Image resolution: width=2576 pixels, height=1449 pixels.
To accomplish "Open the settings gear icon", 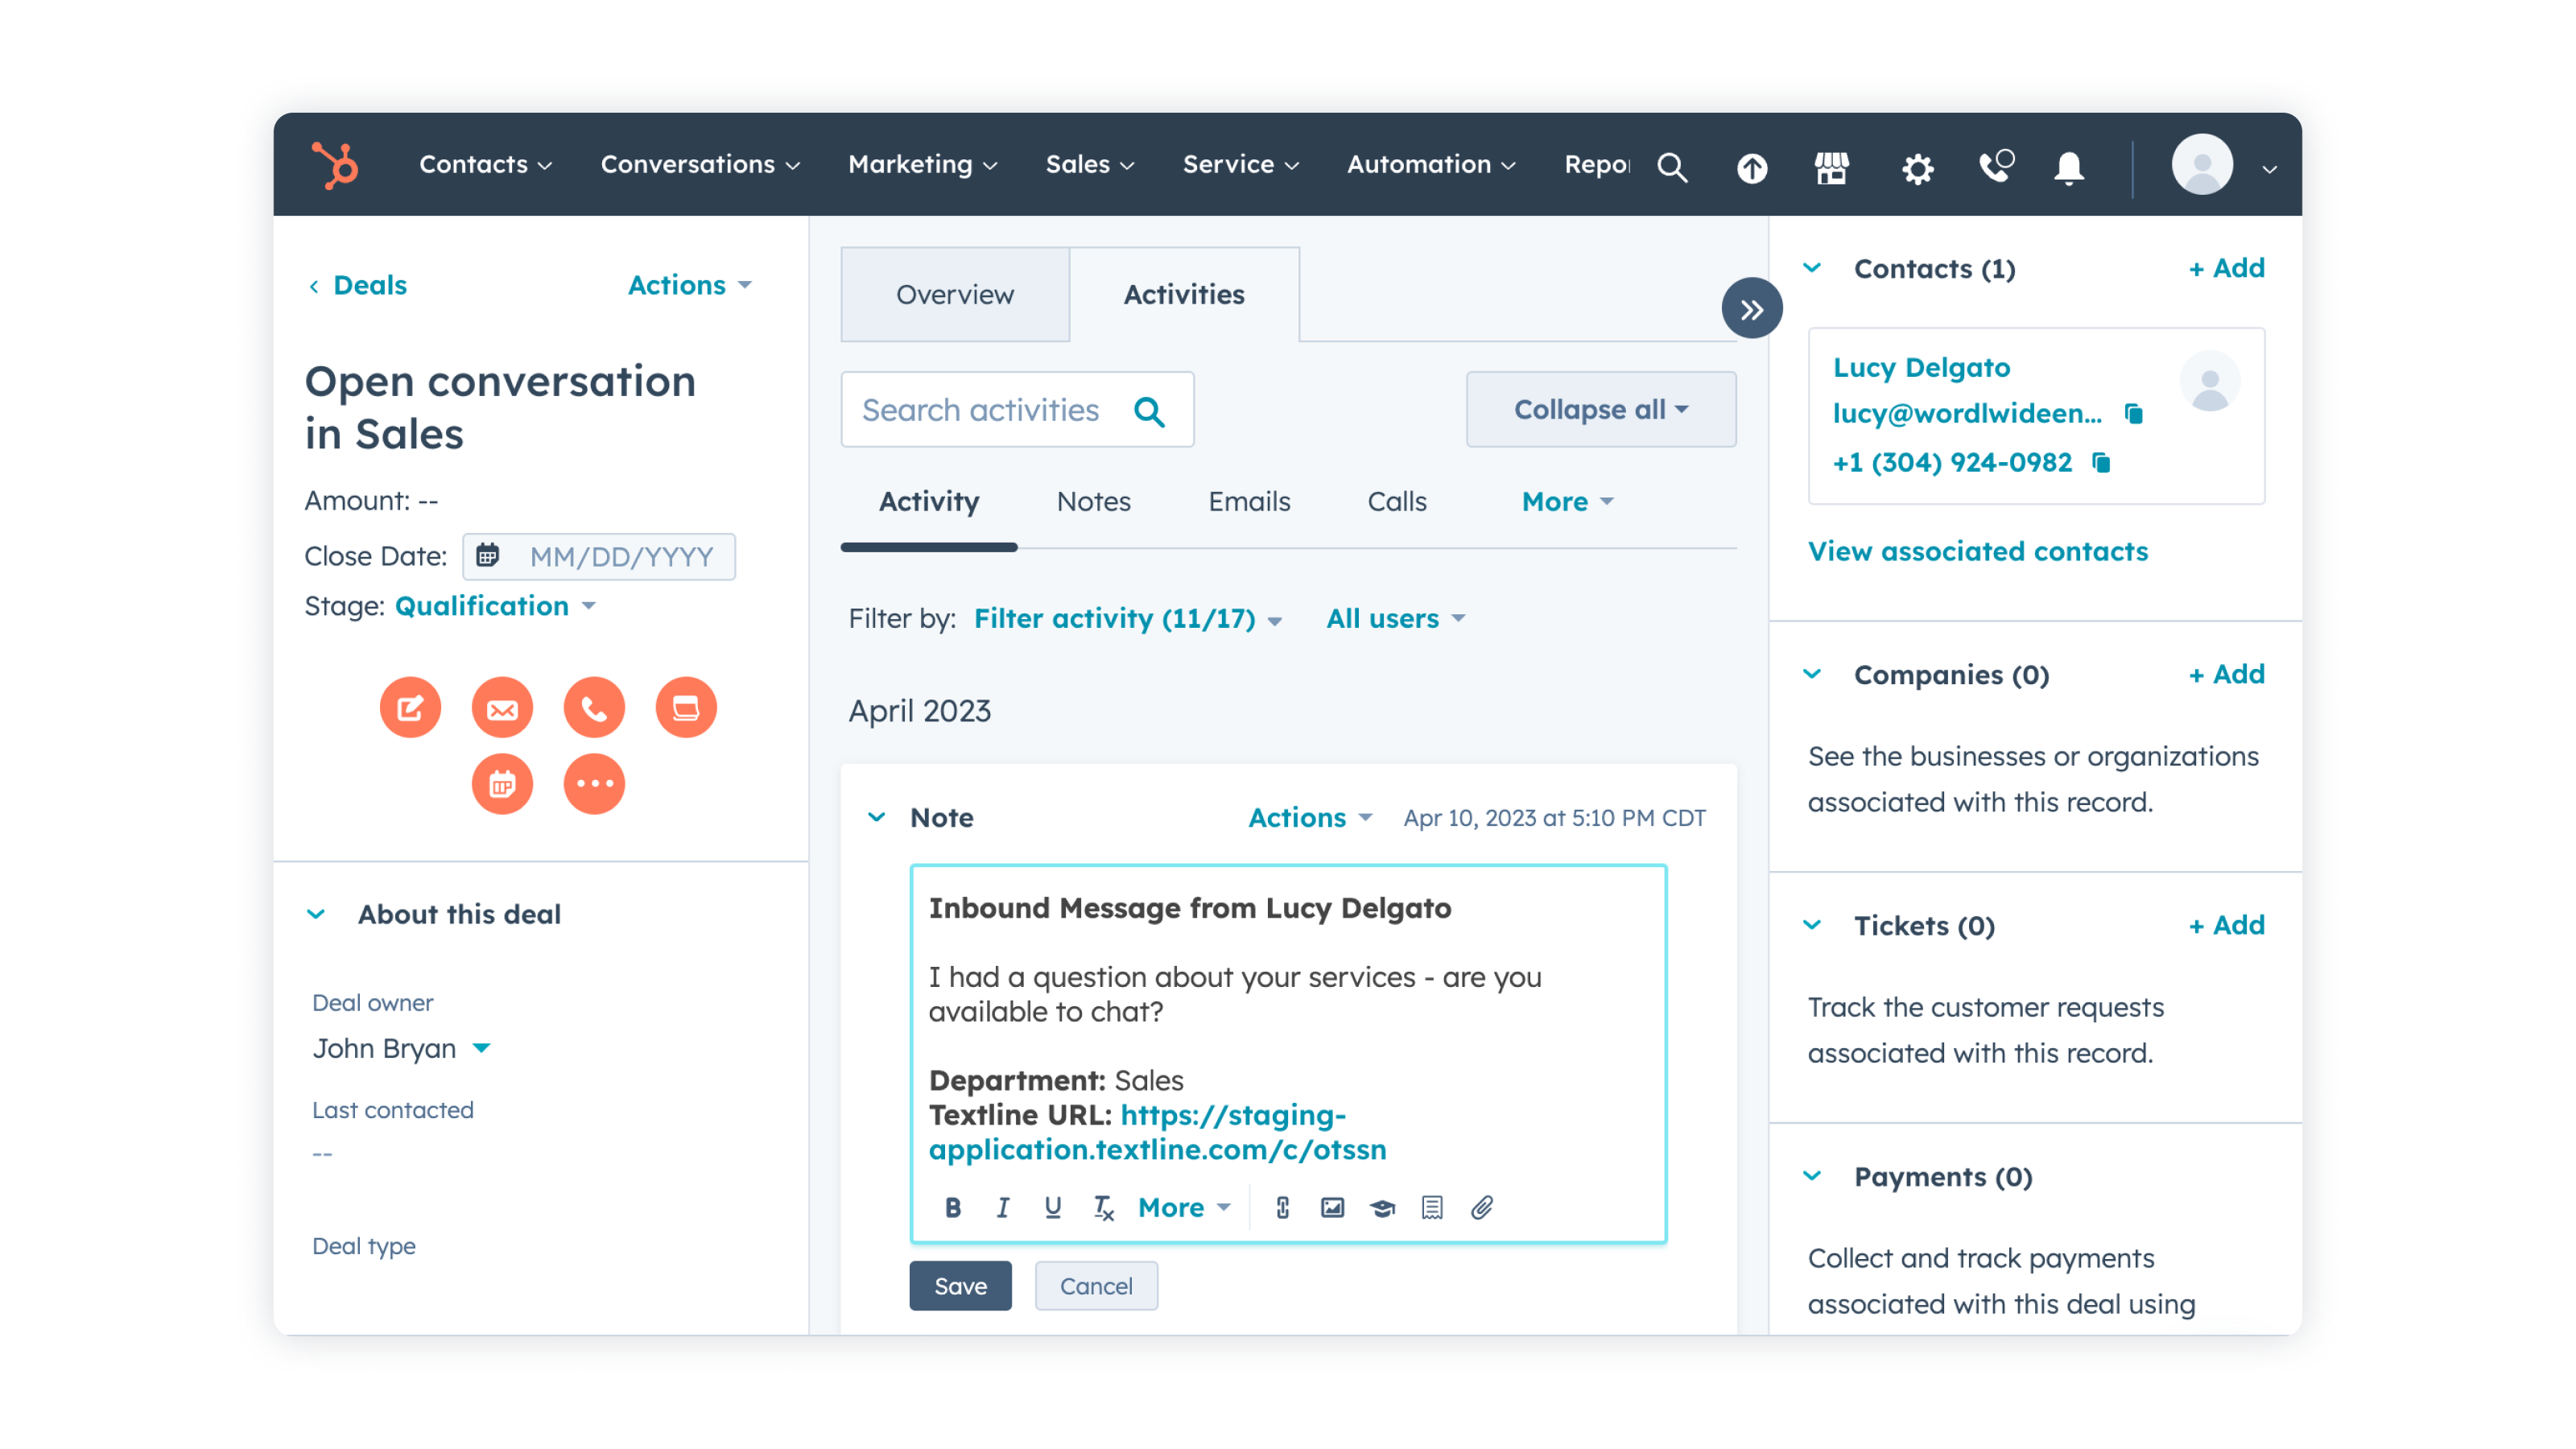I will [1916, 167].
